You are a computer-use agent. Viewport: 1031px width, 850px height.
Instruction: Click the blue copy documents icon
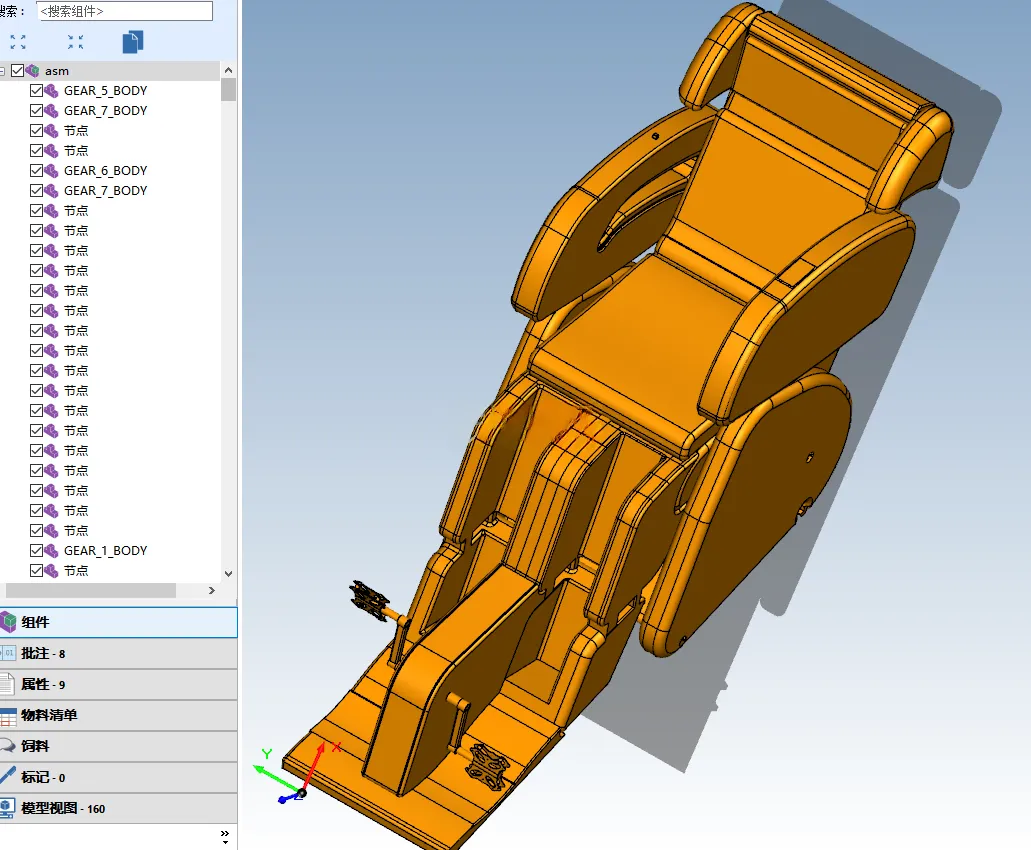click(x=133, y=42)
